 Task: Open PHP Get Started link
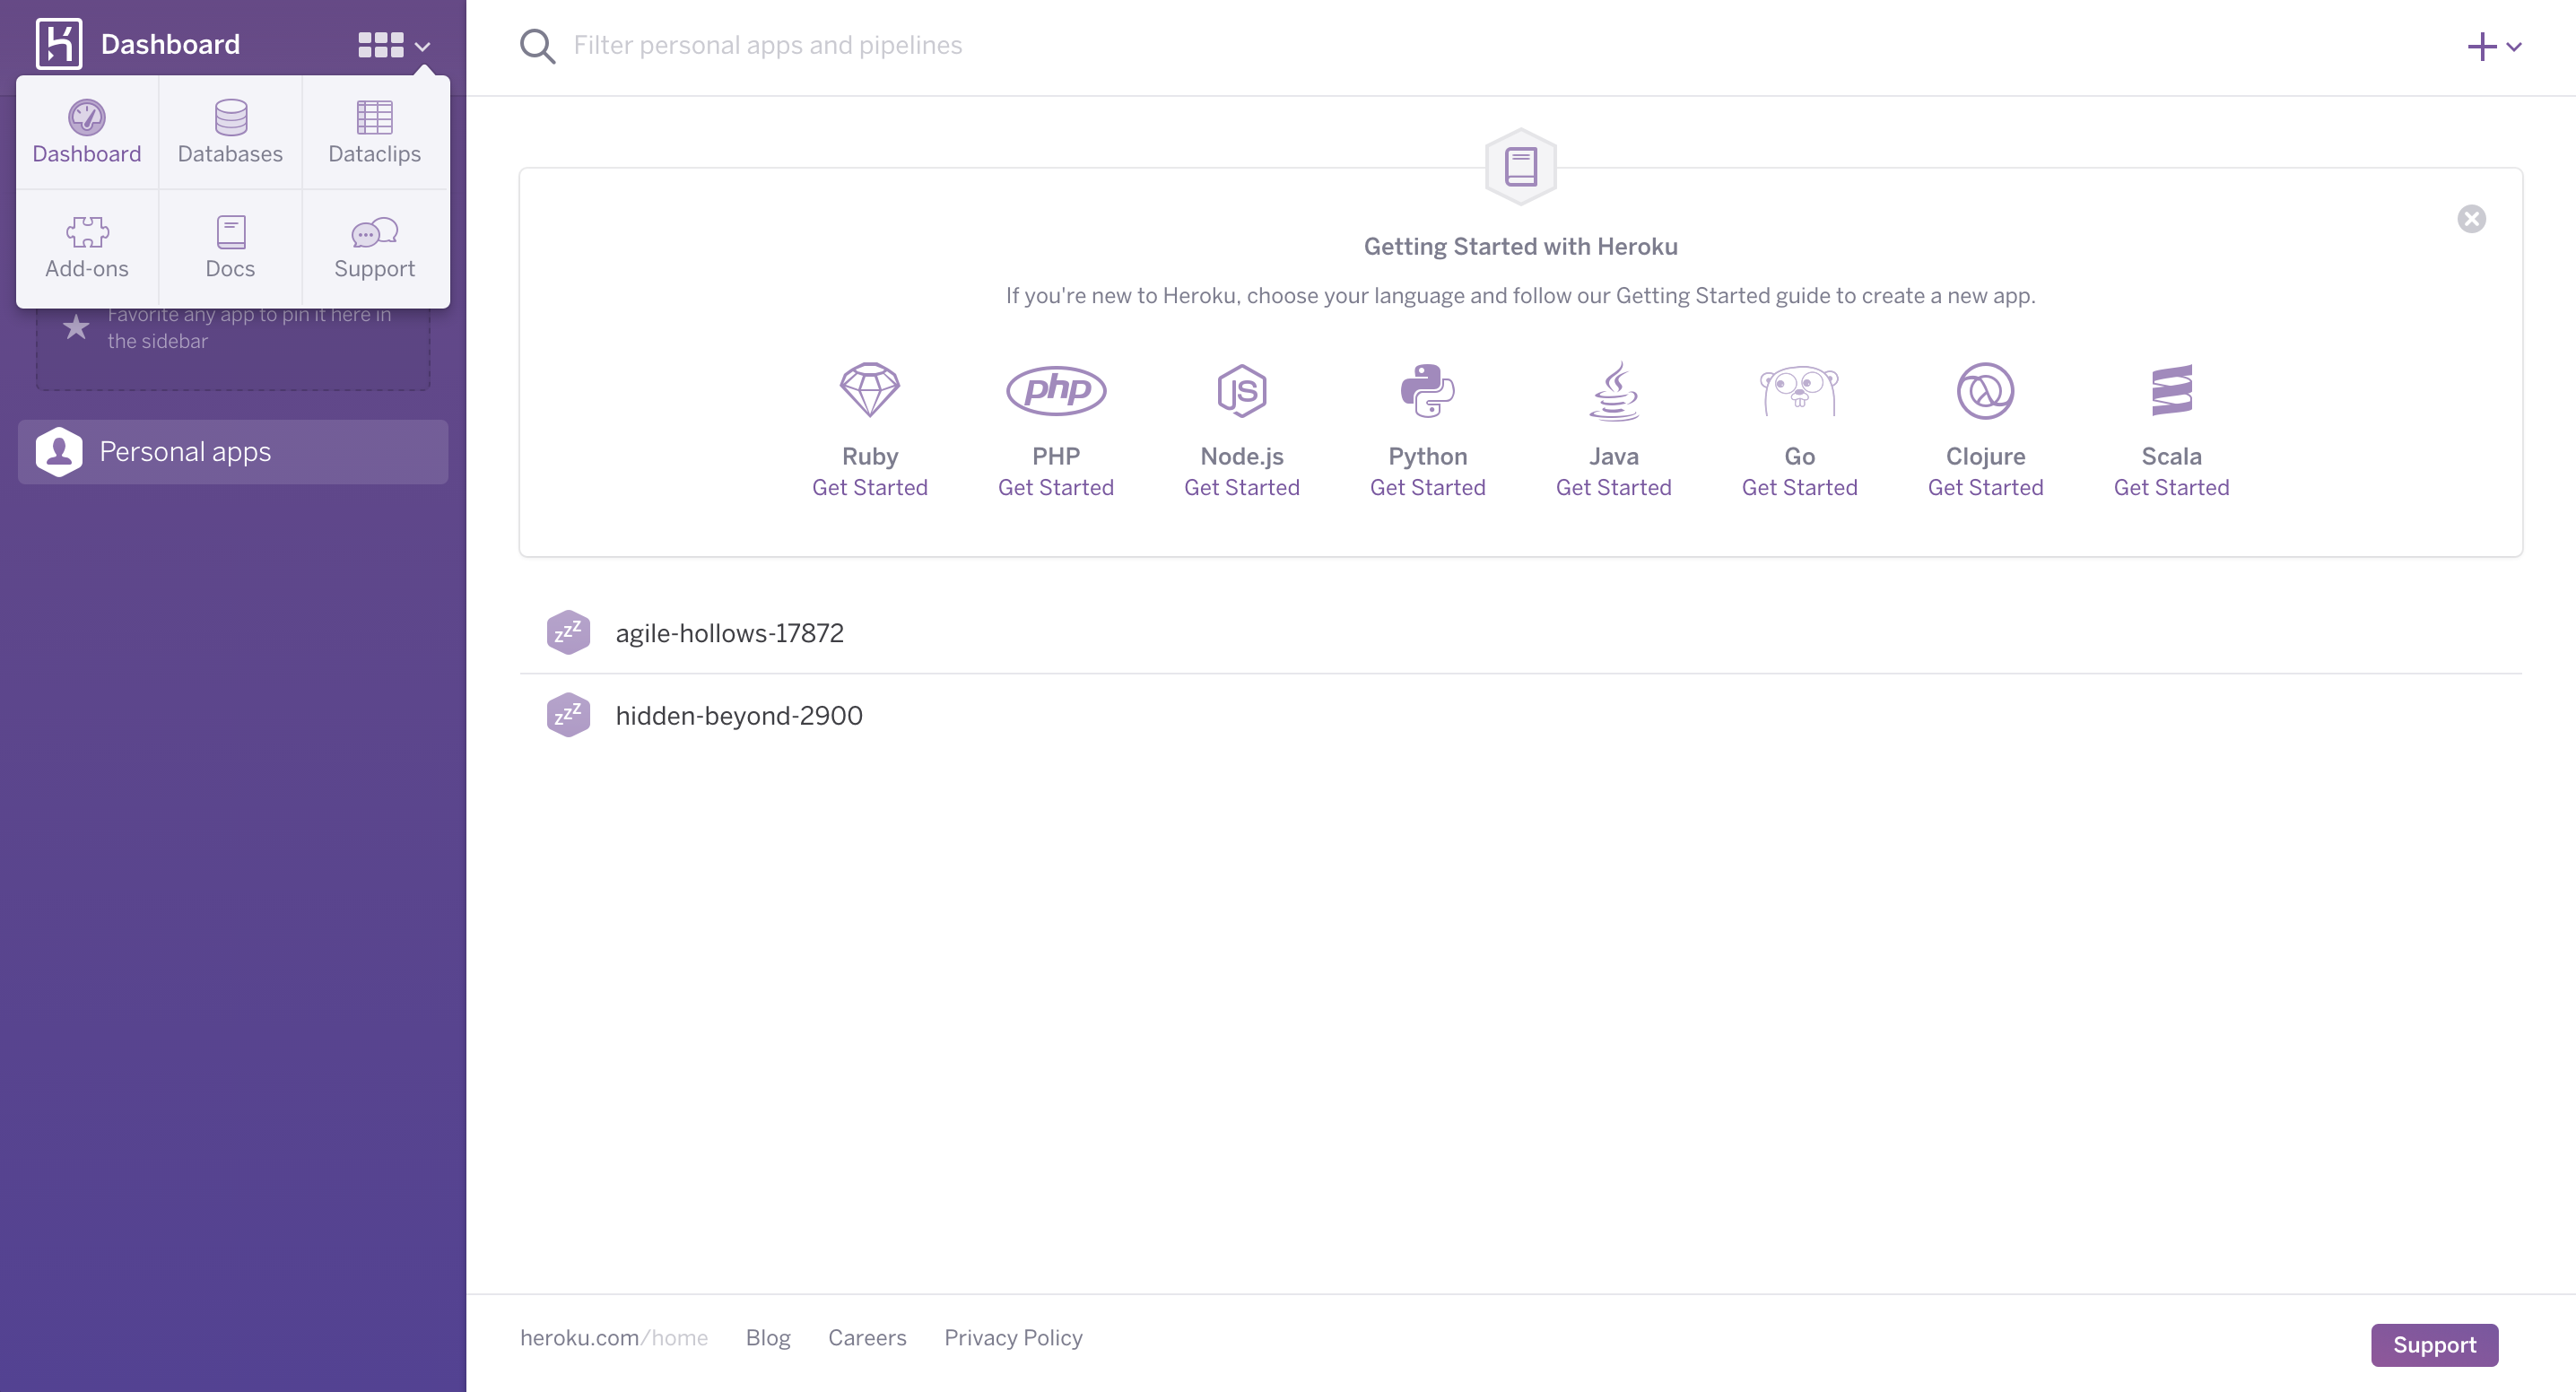[x=1056, y=487]
